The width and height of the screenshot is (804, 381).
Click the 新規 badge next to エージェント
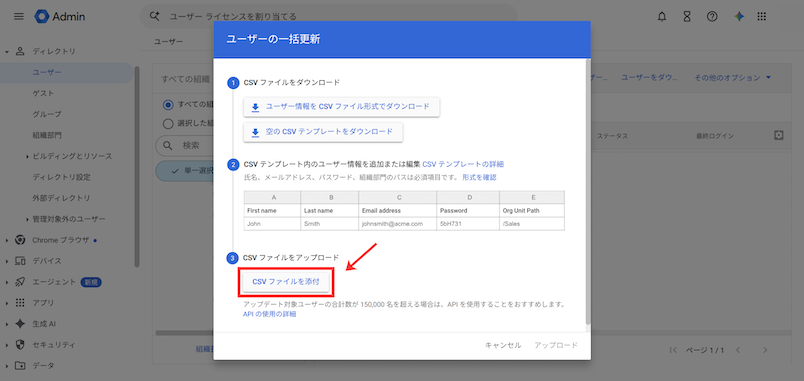90,282
